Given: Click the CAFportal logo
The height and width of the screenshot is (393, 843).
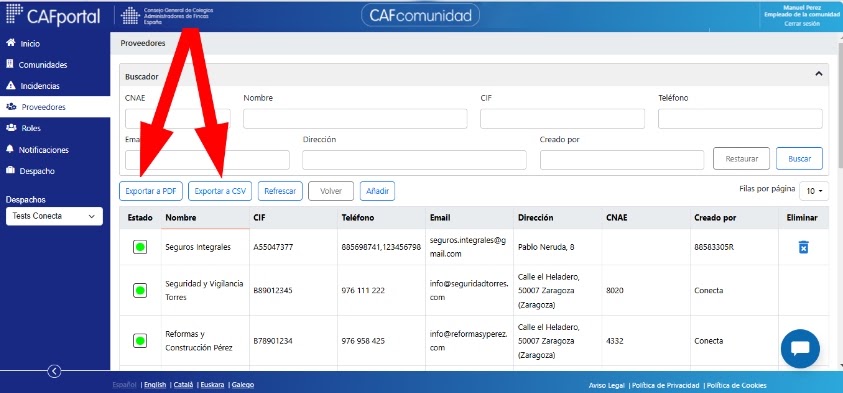Looking at the screenshot, I should tap(53, 16).
